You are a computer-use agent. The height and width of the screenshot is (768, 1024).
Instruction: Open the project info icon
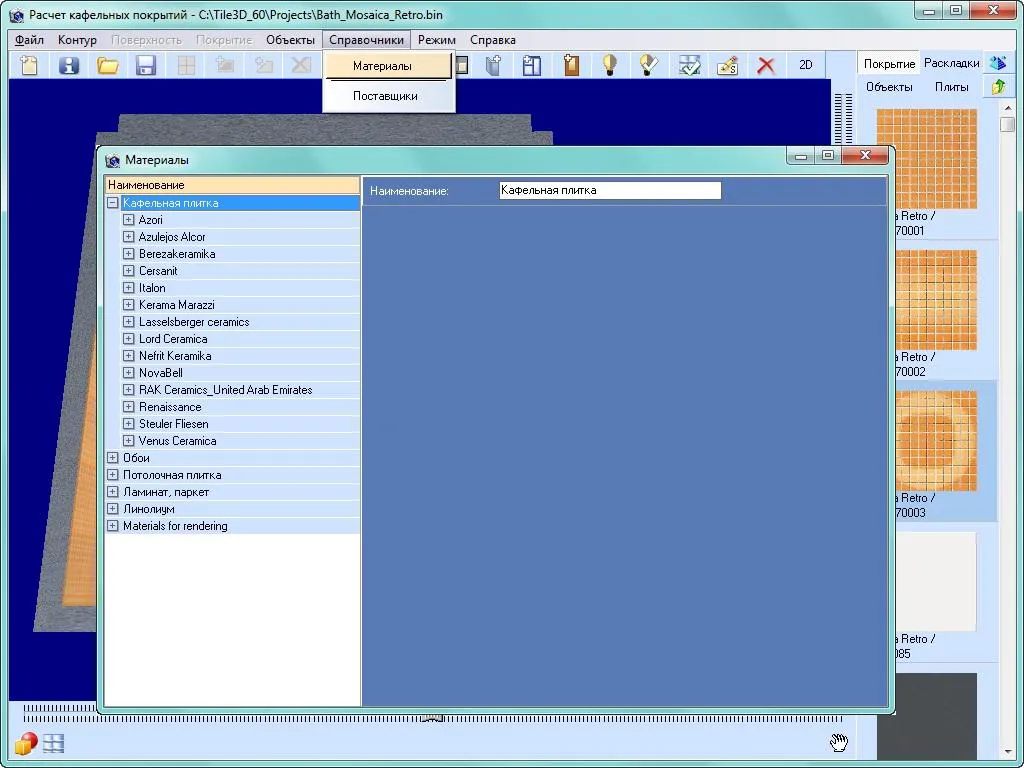click(69, 65)
